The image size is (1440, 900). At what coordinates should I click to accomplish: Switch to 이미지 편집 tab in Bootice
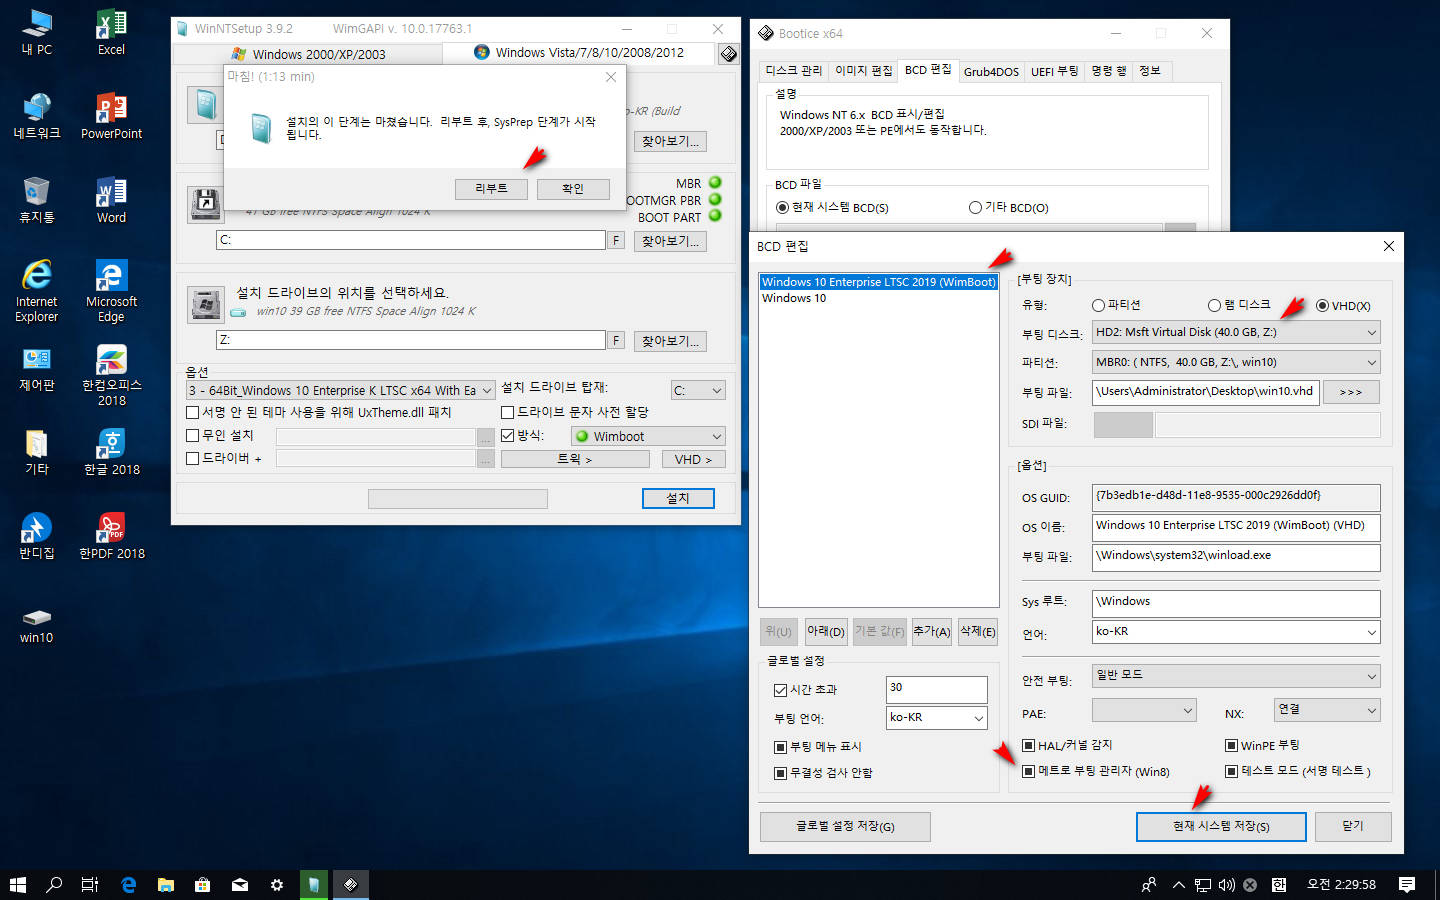point(863,70)
